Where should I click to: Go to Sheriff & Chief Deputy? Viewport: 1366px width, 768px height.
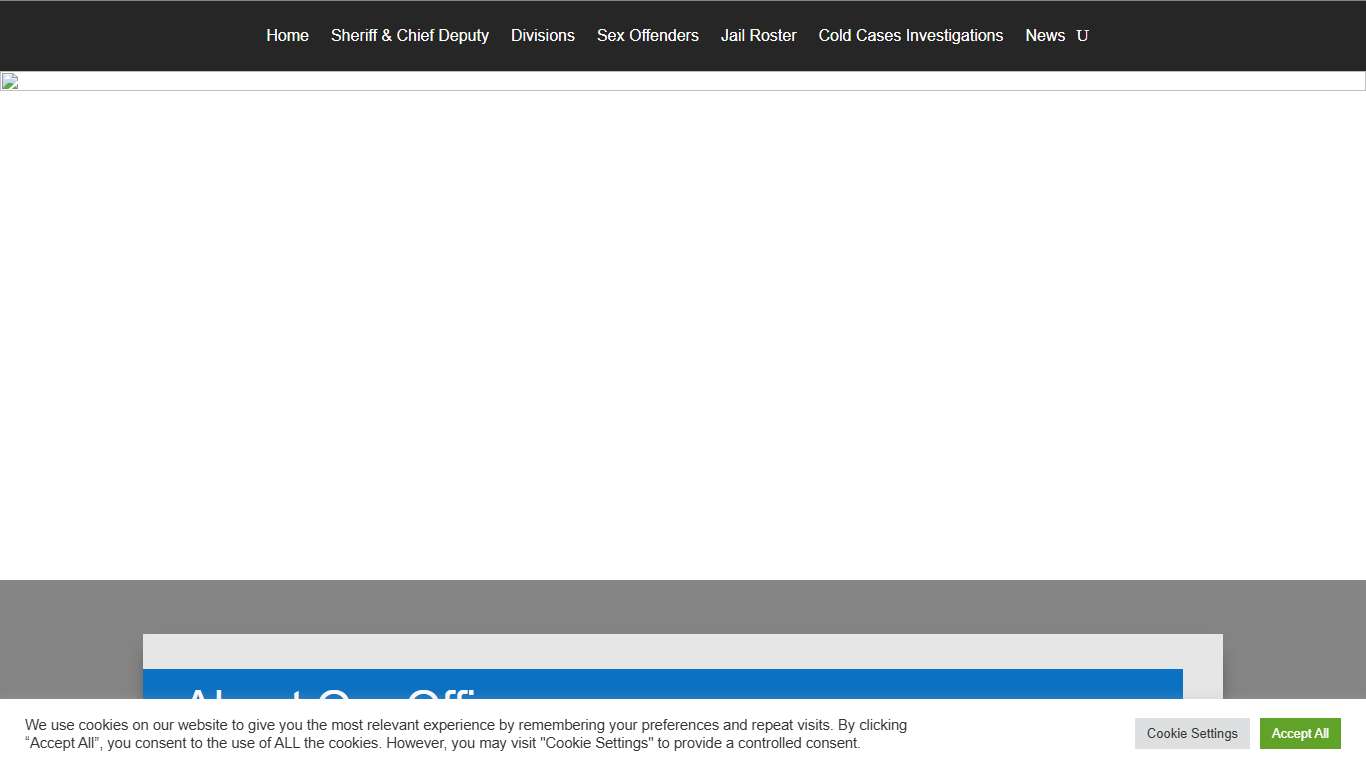point(409,36)
